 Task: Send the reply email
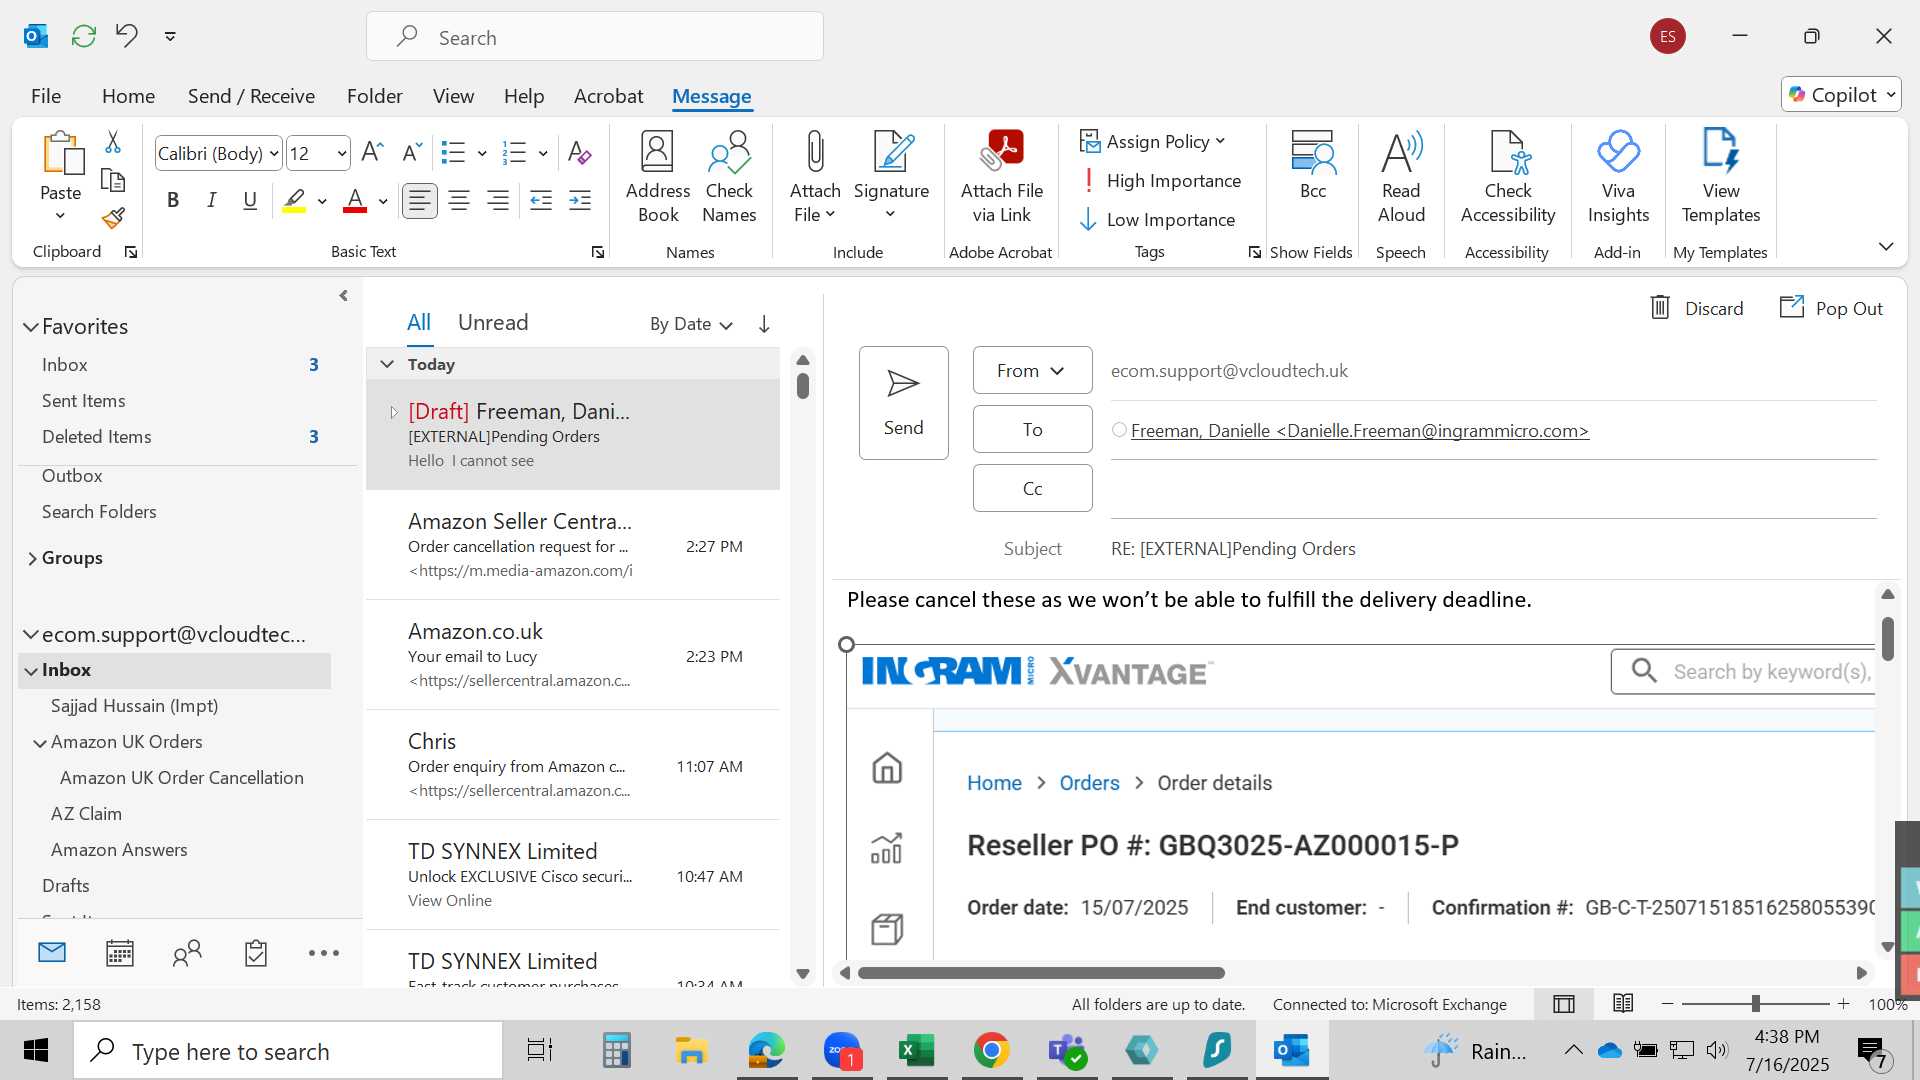[x=903, y=403]
